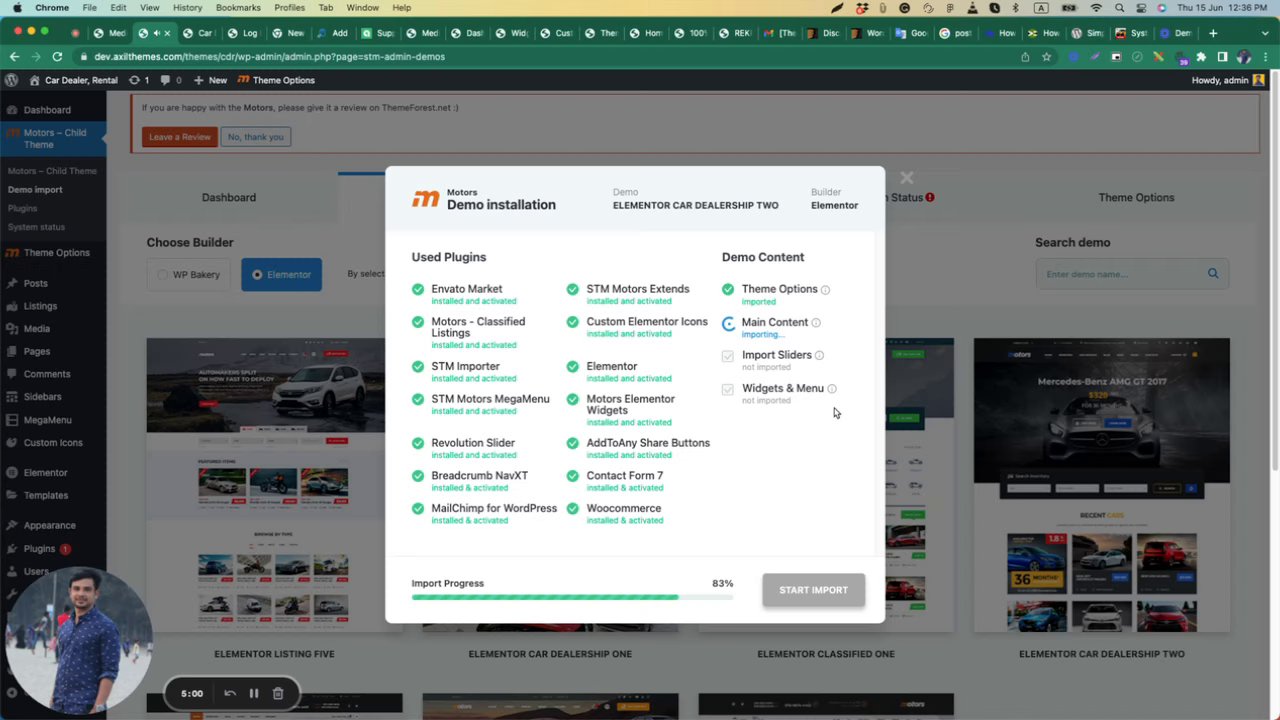Image resolution: width=1280 pixels, height=720 pixels.
Task: Open Dashboard in the WordPress sidebar
Action: 47,110
